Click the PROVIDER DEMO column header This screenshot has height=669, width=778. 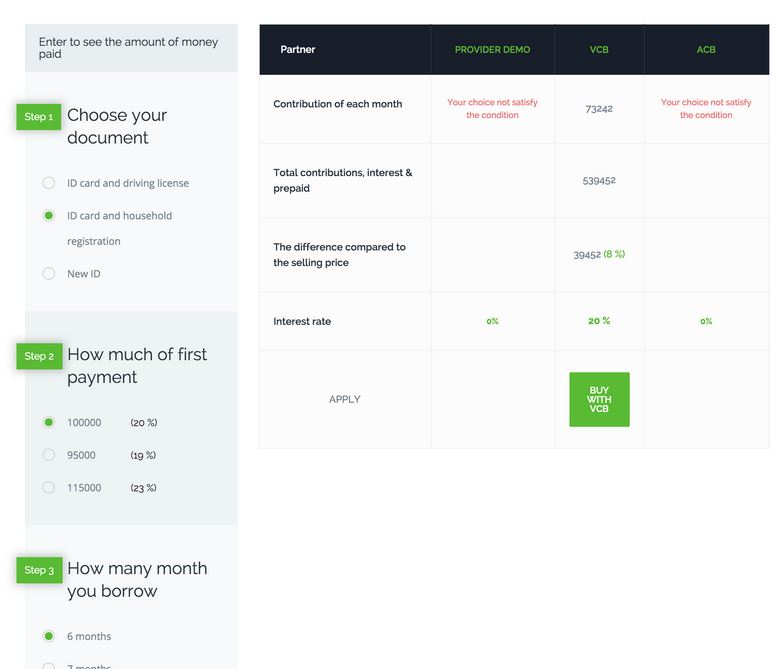pyautogui.click(x=492, y=50)
